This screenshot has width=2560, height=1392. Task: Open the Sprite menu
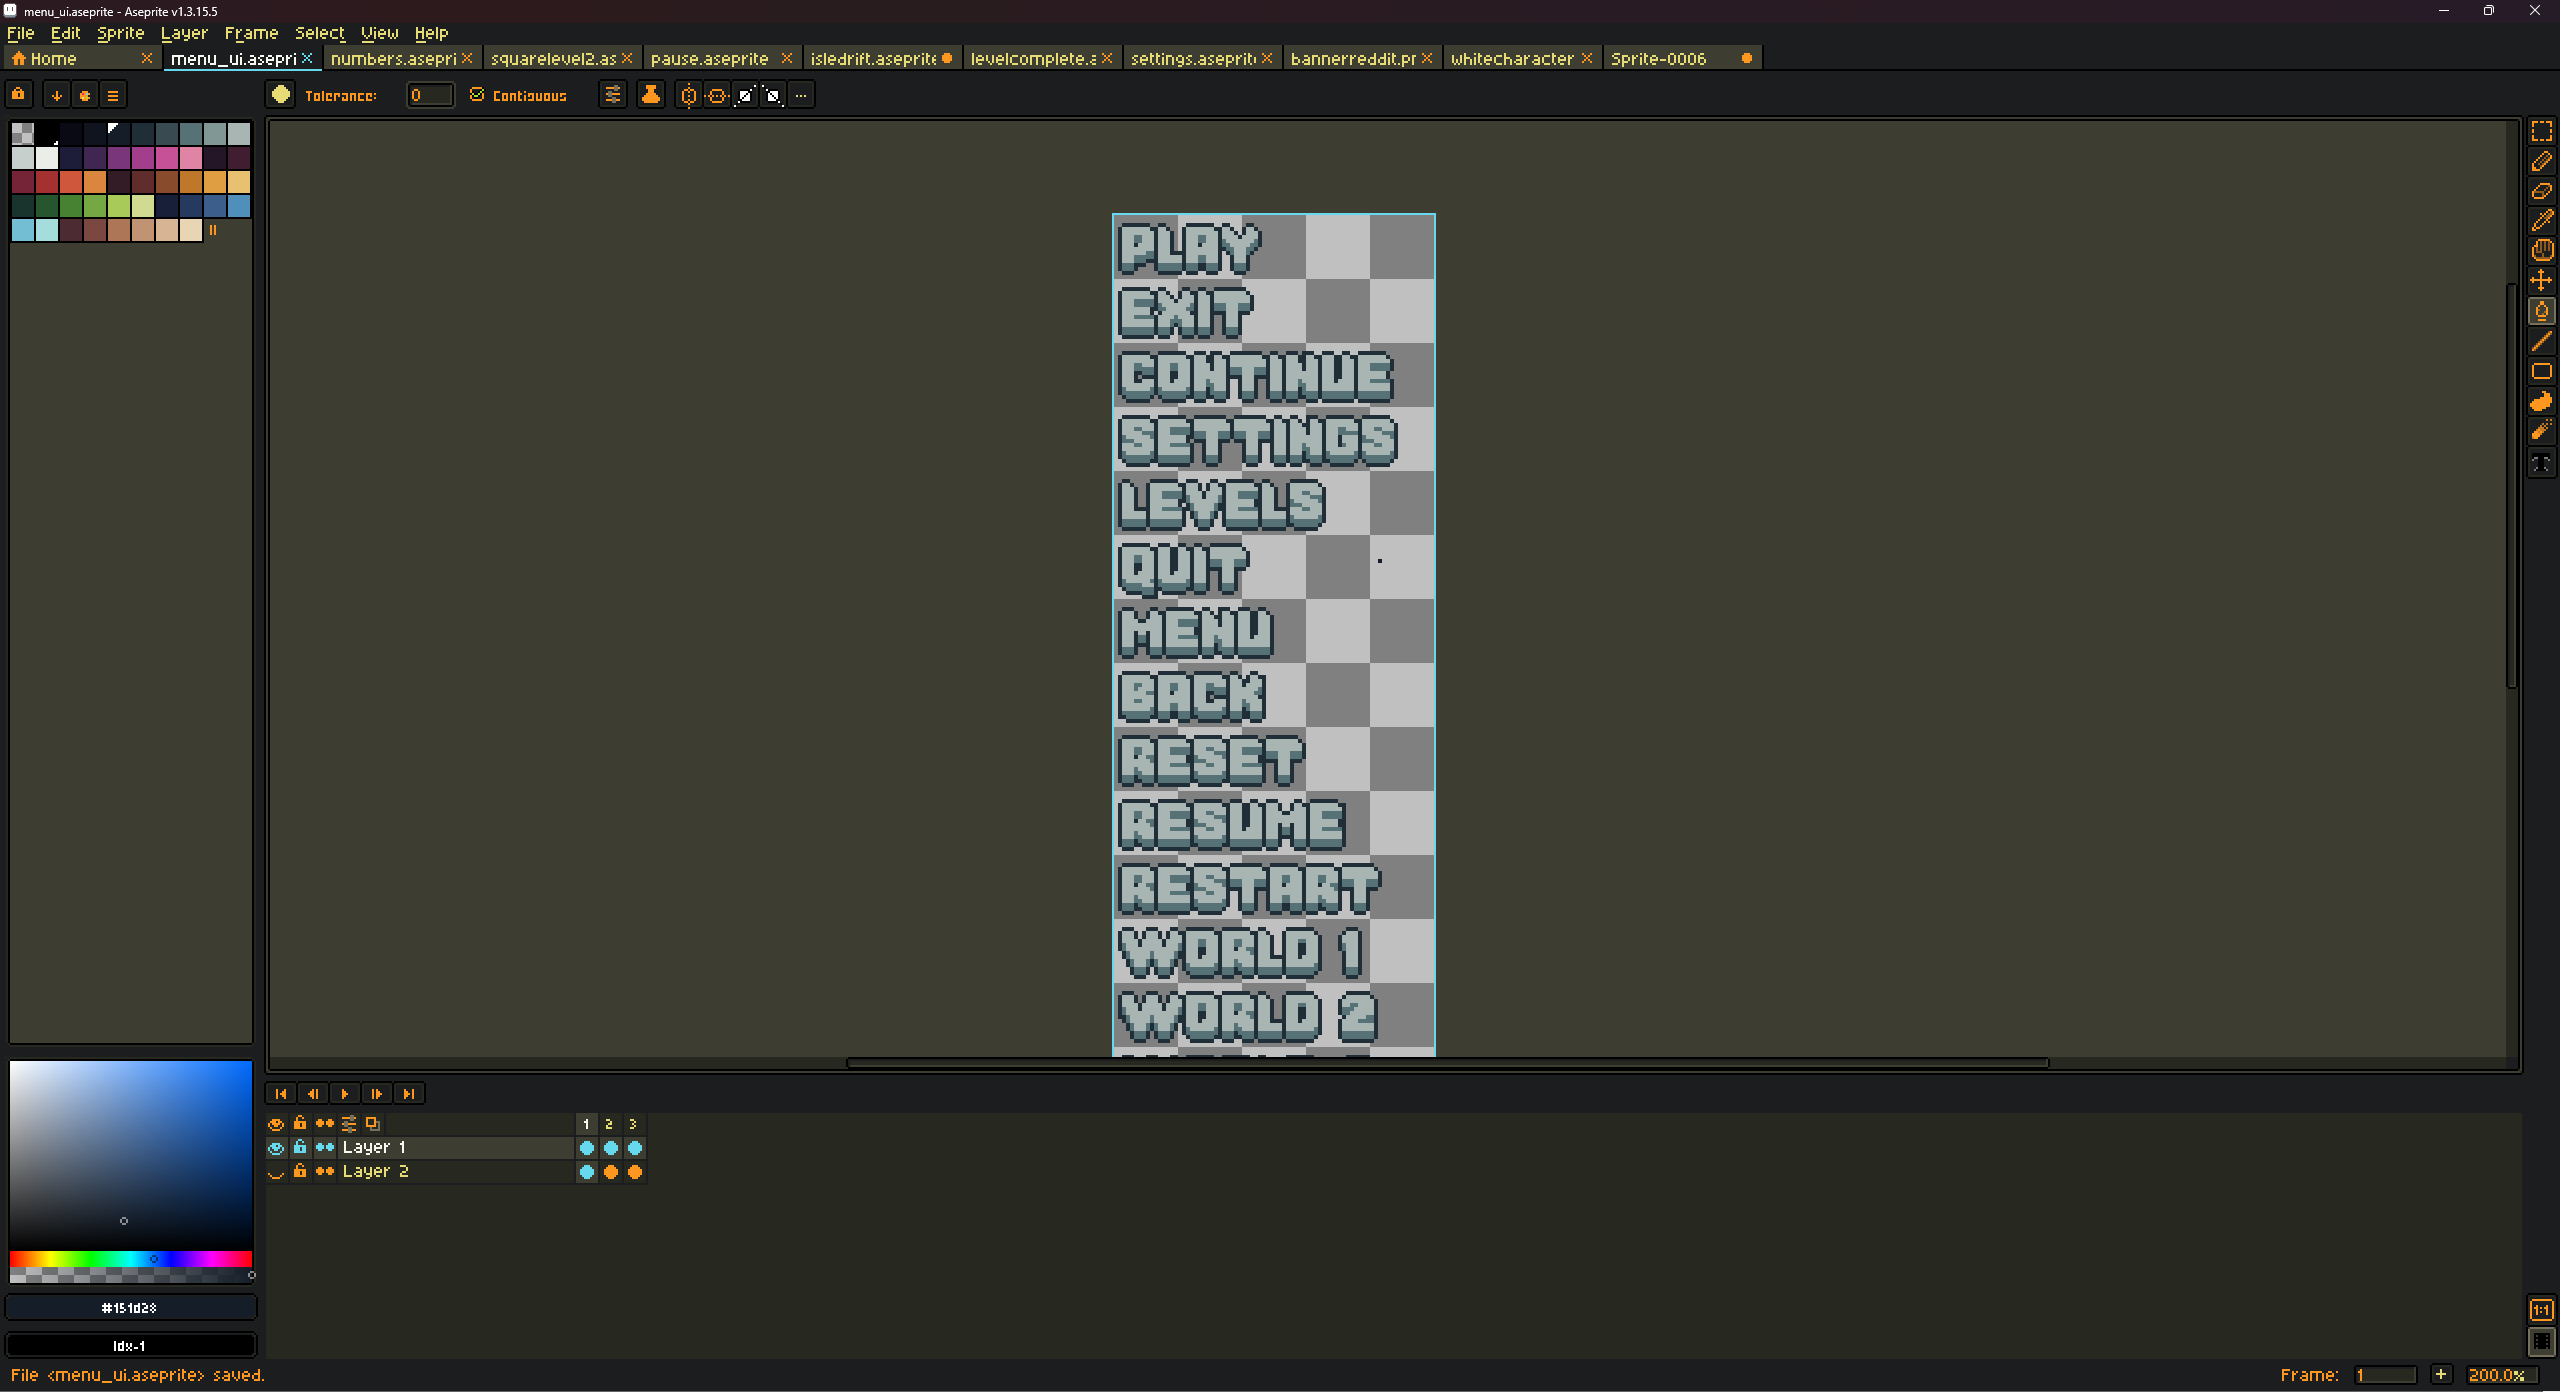click(120, 33)
